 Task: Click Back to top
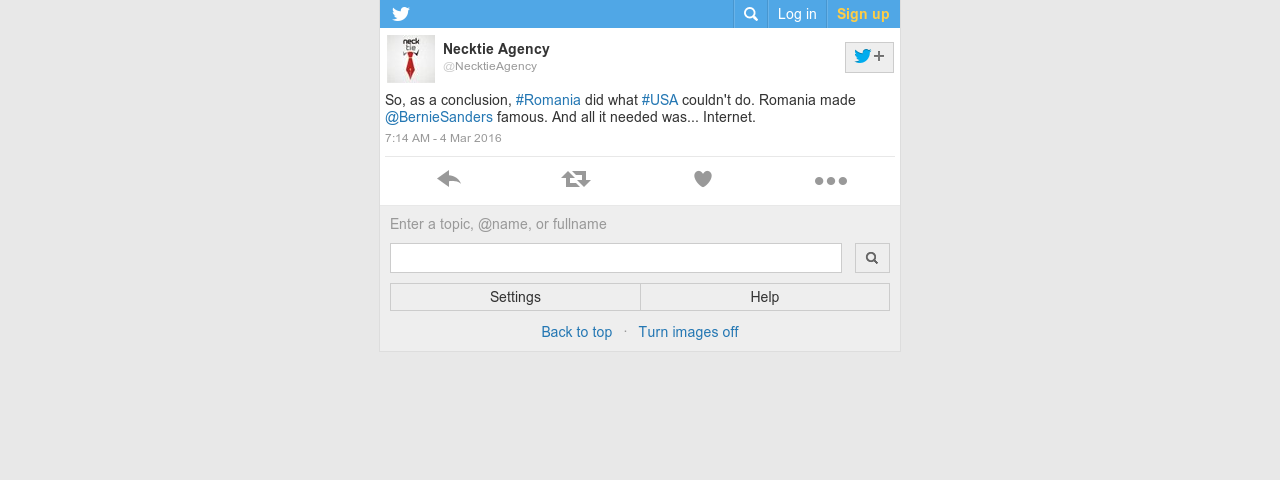point(577,332)
